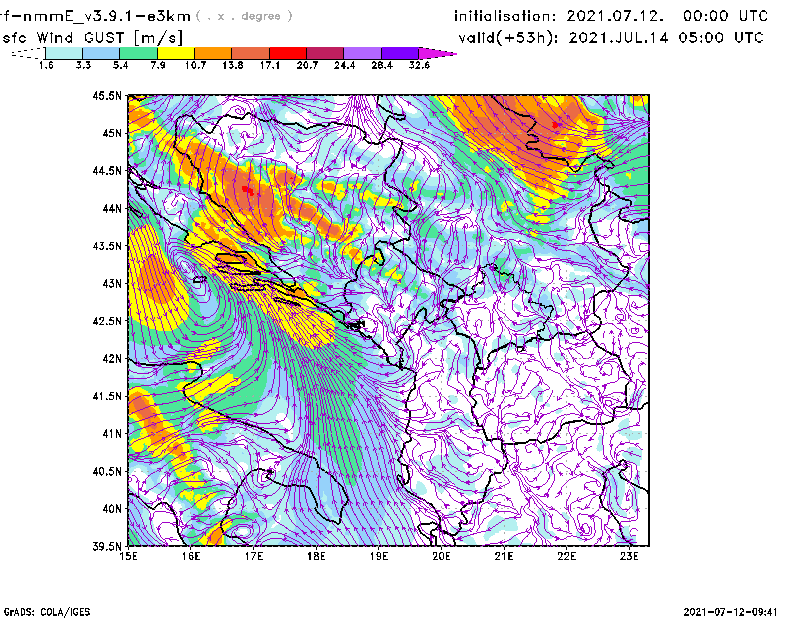
Task: Click the 41.5N latitude label
Action: point(107,396)
